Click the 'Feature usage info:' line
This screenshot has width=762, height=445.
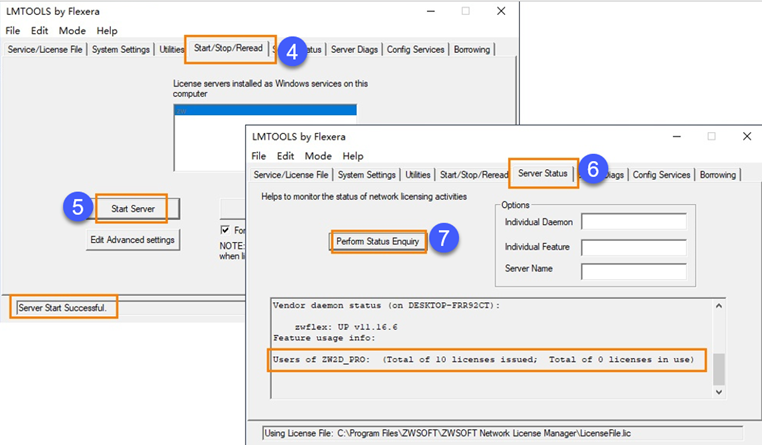(x=324, y=338)
